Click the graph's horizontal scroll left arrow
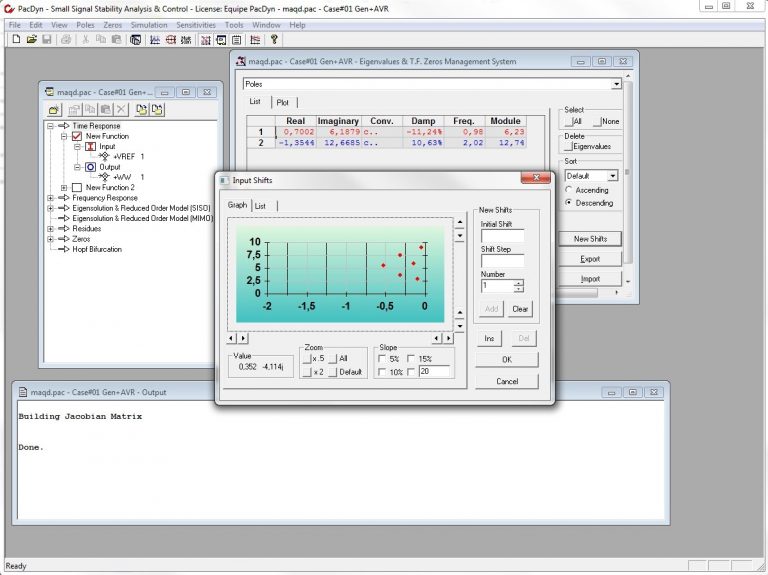The width and height of the screenshot is (768, 575). pos(232,338)
